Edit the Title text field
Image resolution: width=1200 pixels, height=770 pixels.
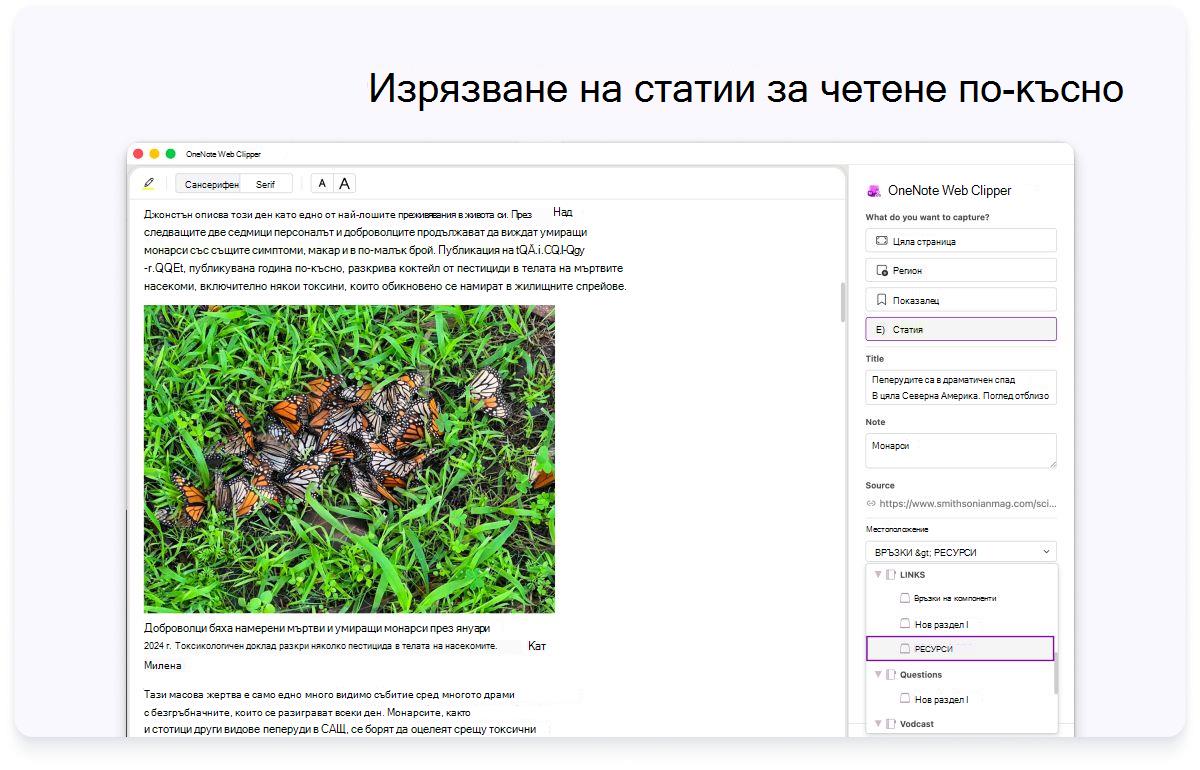point(961,387)
